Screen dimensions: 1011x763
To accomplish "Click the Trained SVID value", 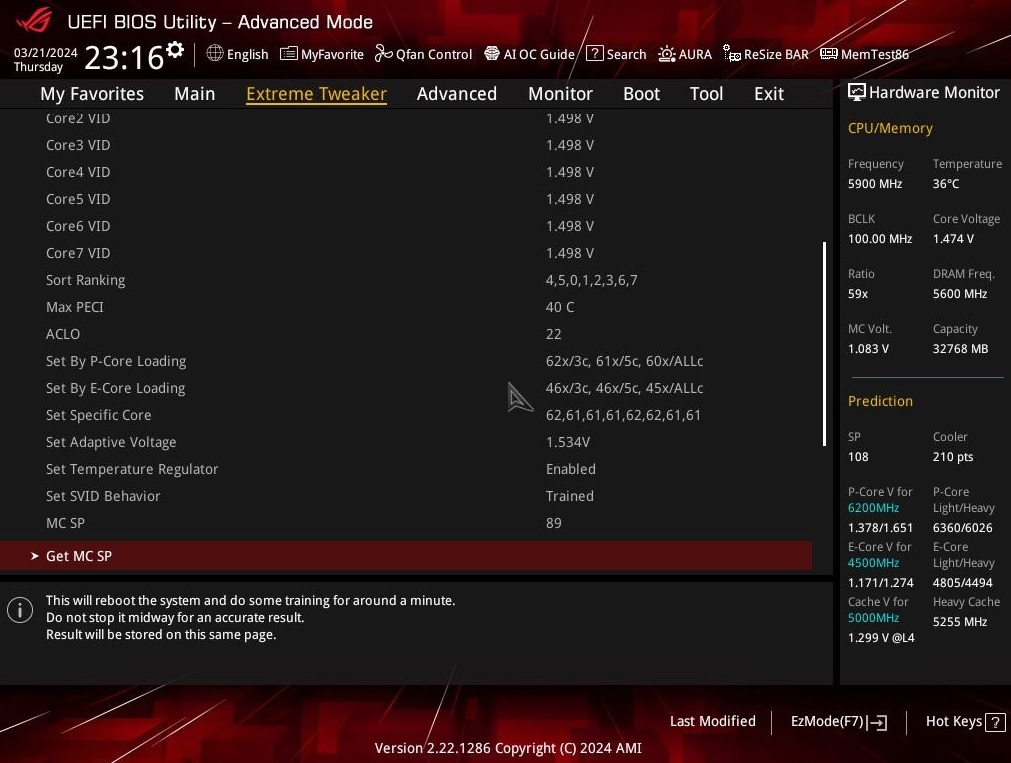I will point(570,497).
